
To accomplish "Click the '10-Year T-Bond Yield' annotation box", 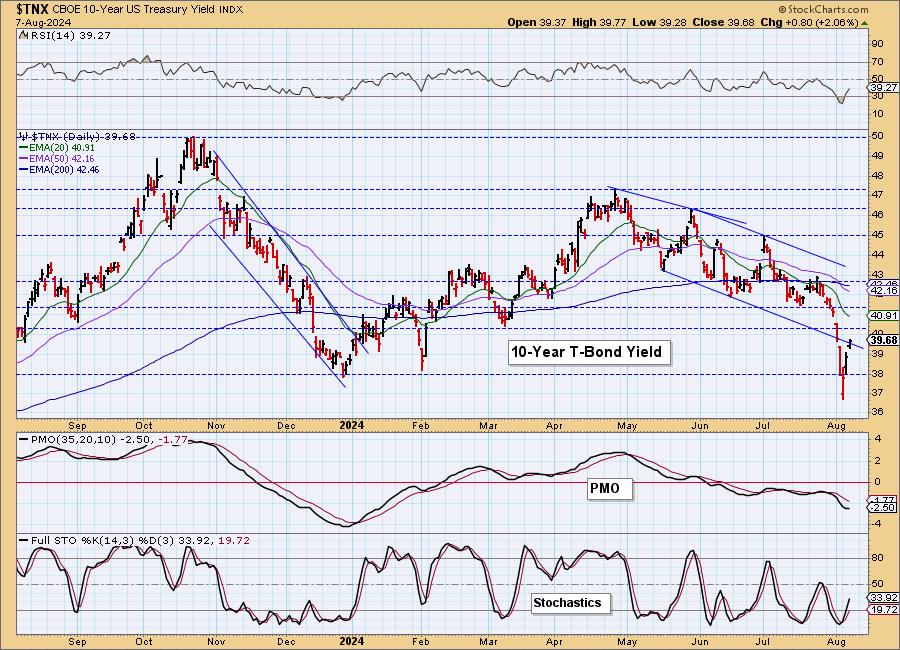I will click(589, 352).
